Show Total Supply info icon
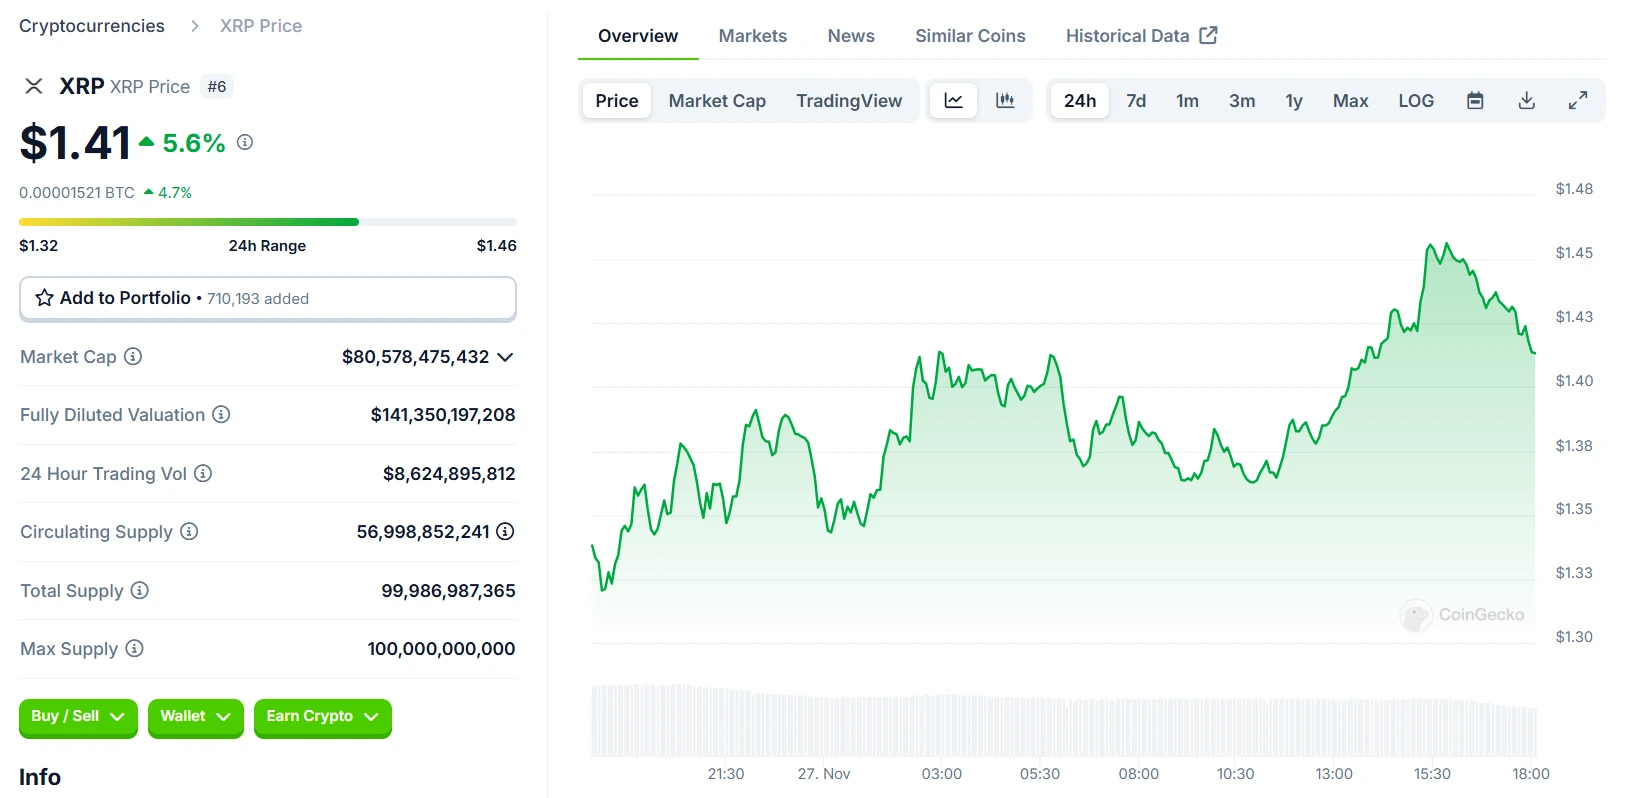 pos(140,590)
